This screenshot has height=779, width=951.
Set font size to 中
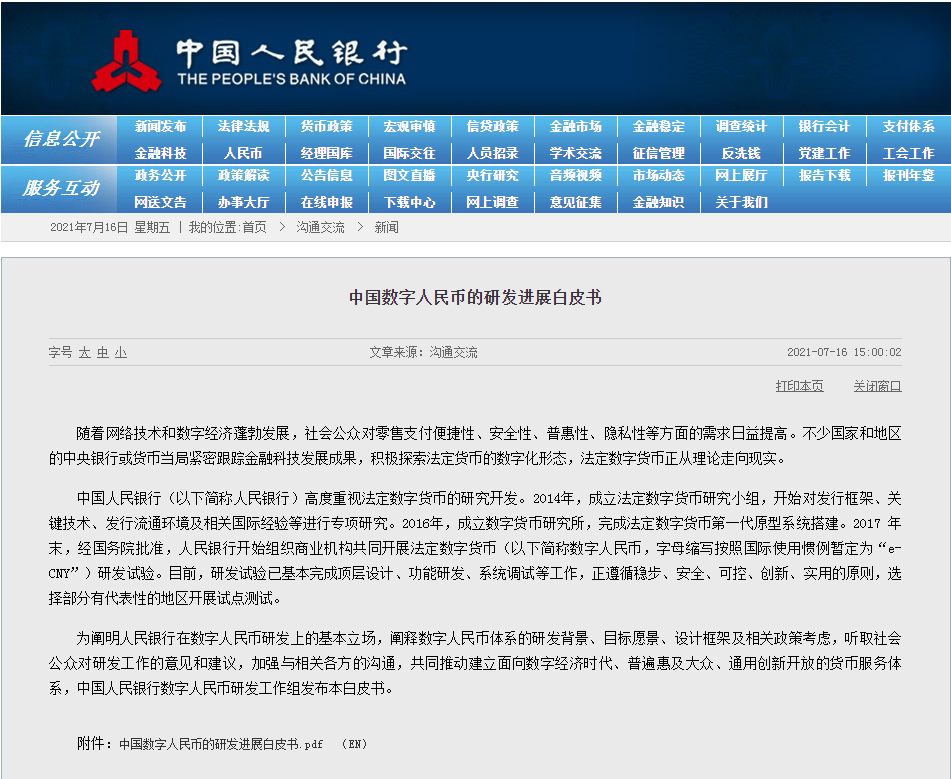click(103, 352)
